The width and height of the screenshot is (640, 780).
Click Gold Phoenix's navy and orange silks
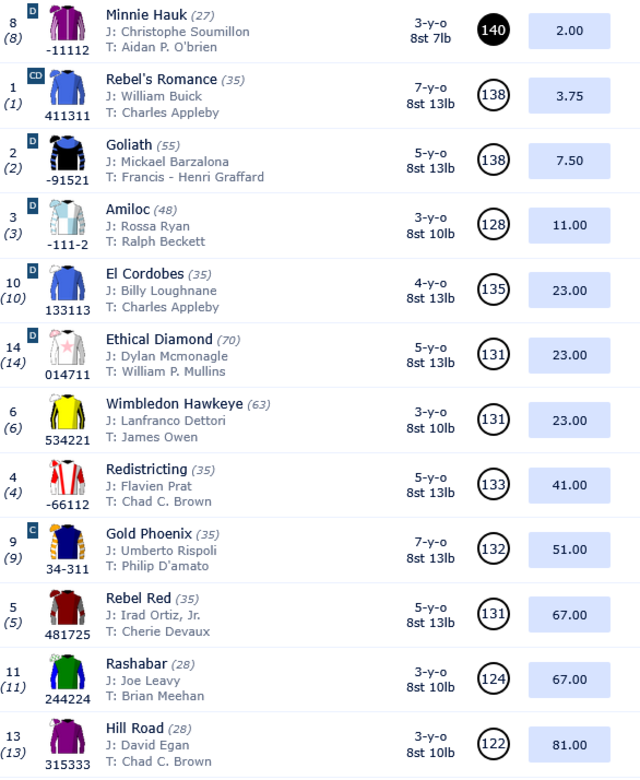(x=67, y=543)
